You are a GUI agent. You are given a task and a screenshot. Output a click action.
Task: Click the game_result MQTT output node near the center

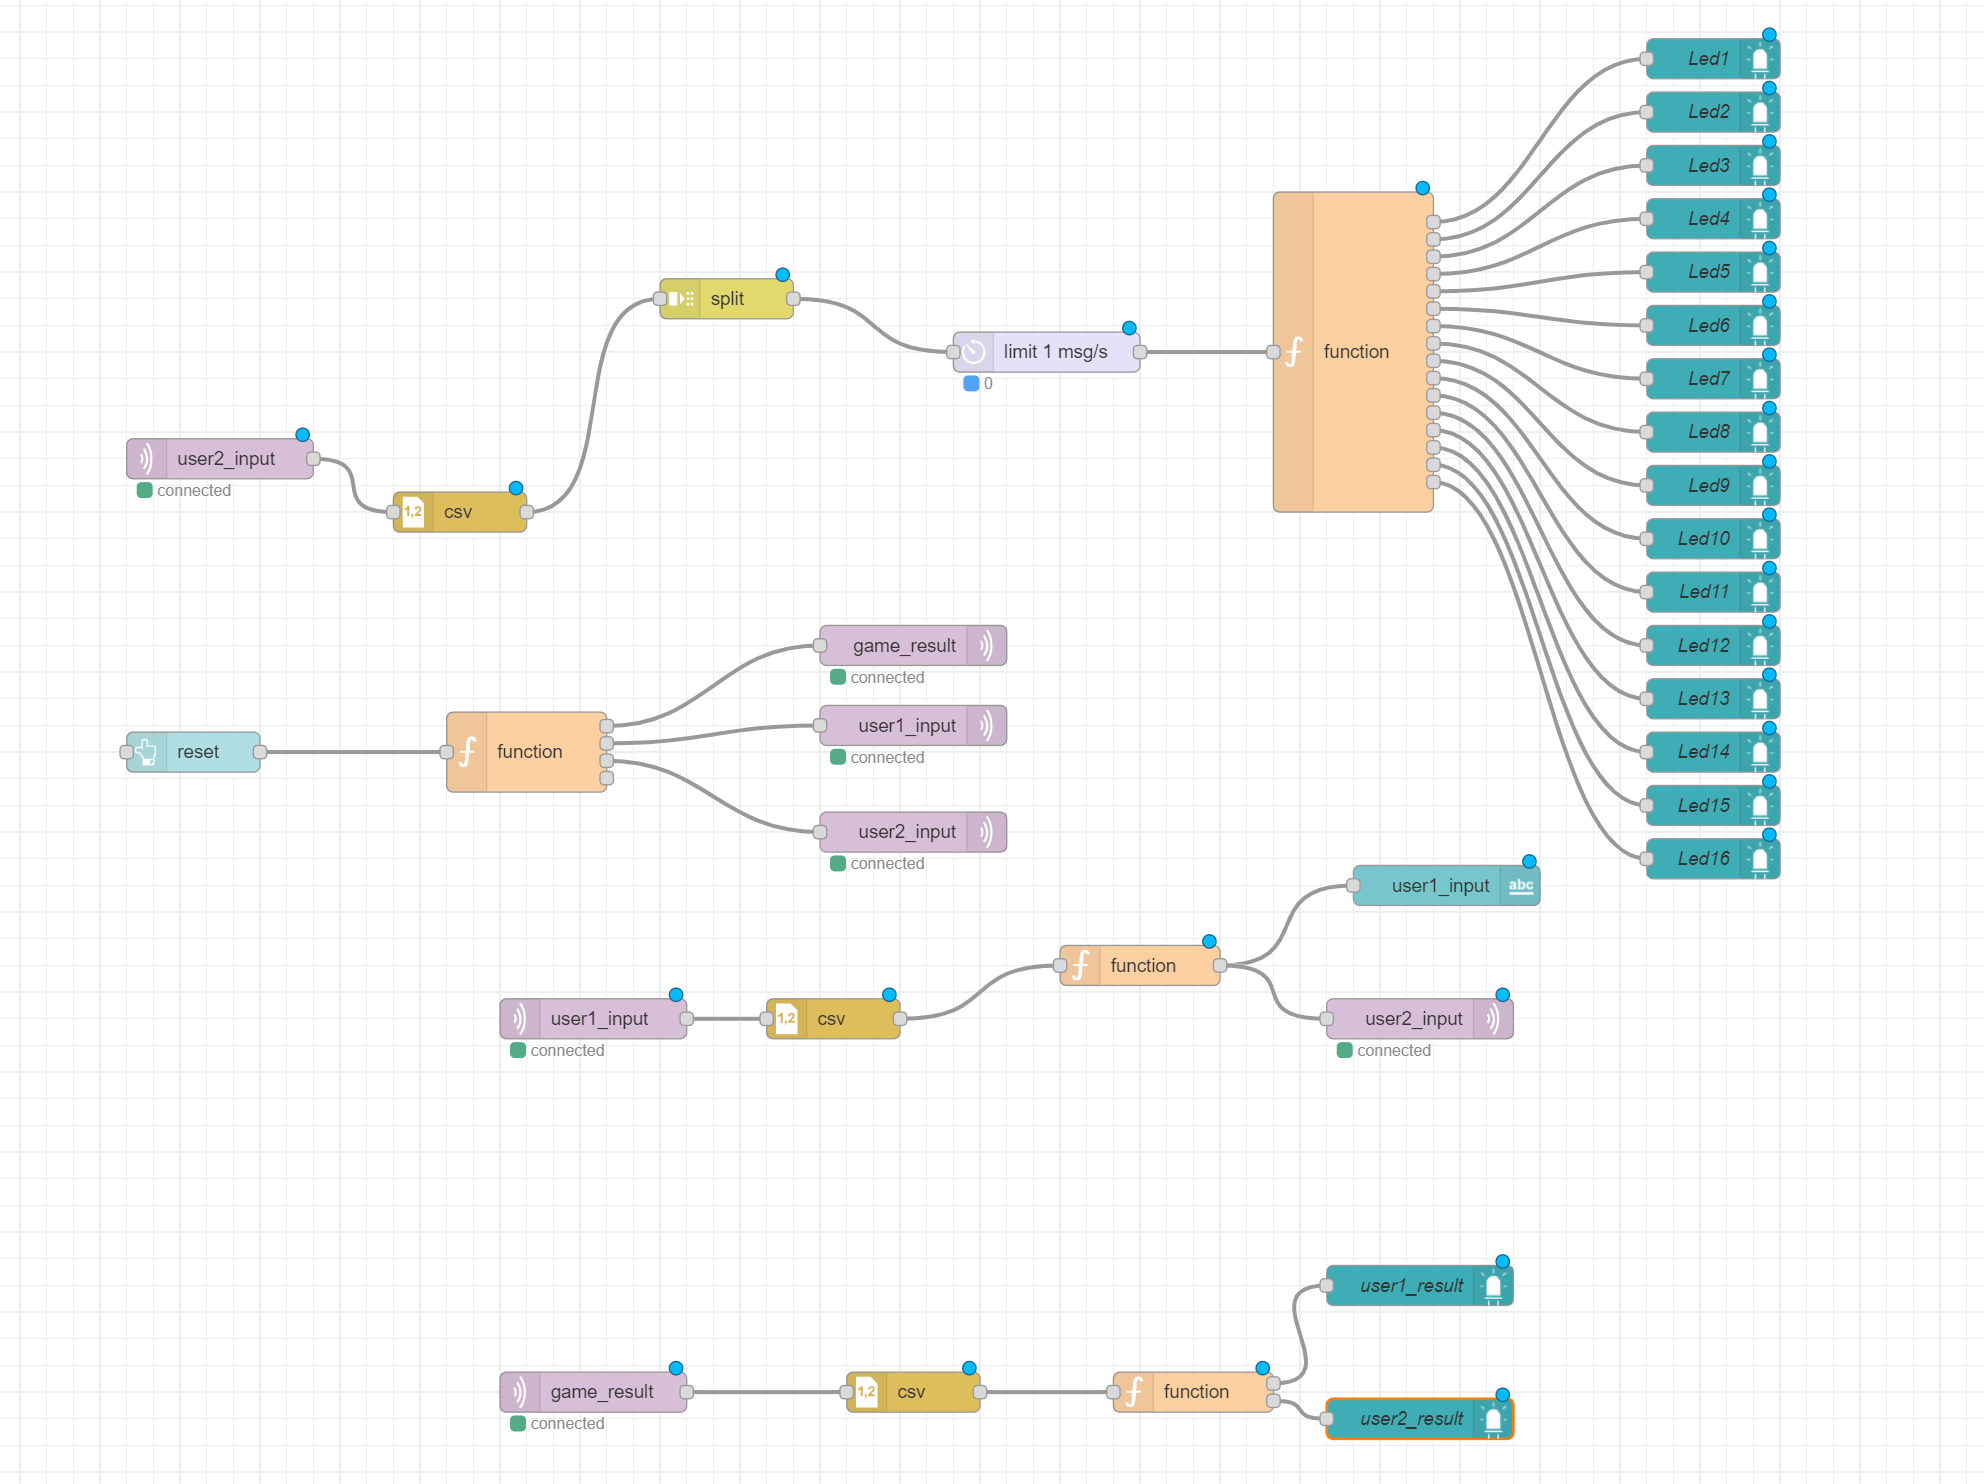(x=903, y=646)
